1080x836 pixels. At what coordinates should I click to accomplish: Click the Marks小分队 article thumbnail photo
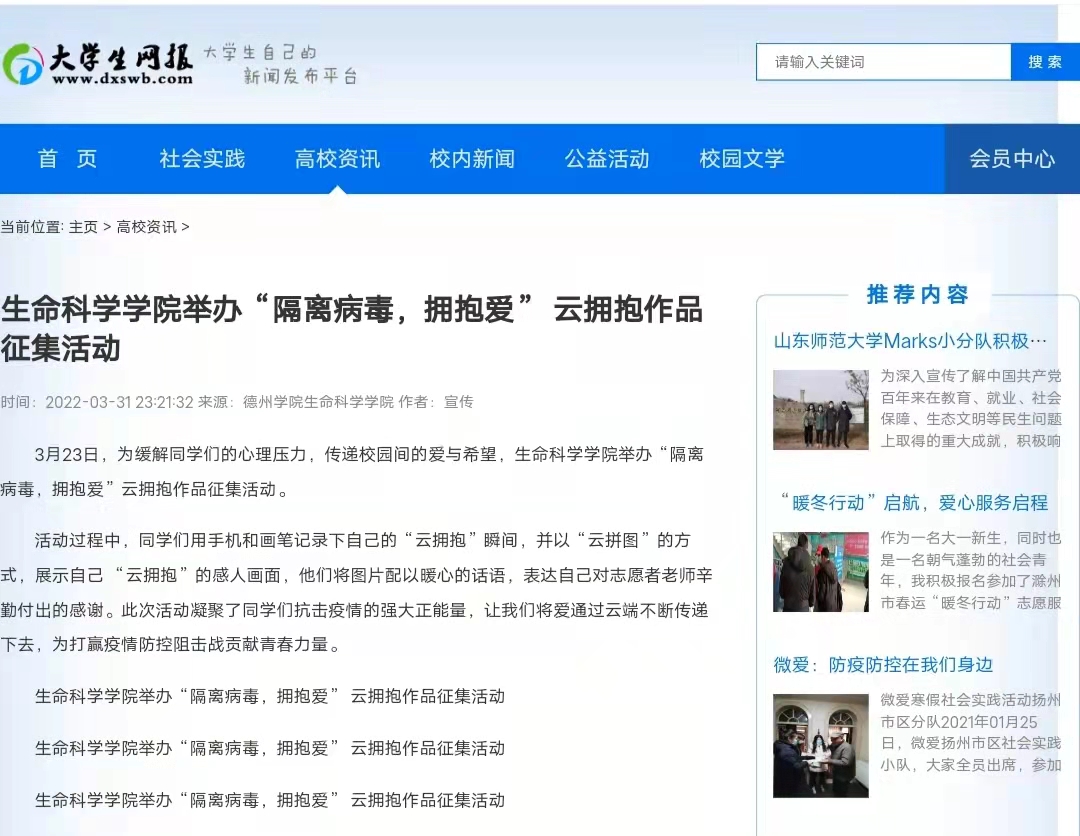point(820,410)
